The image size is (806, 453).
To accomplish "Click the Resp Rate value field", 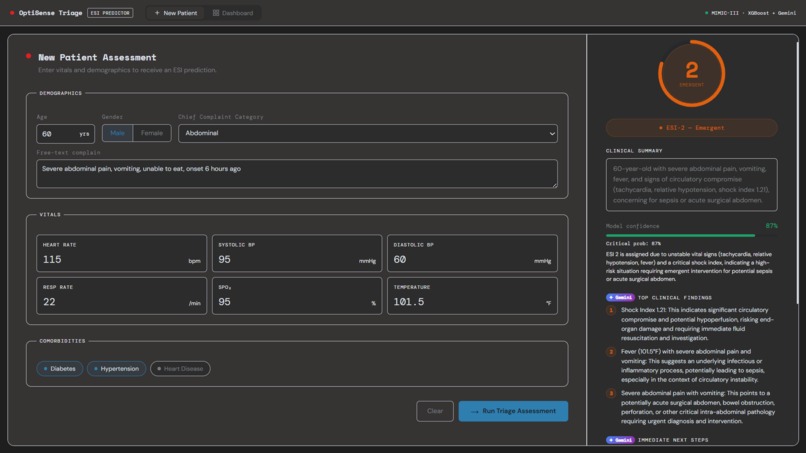I will 121,296.
